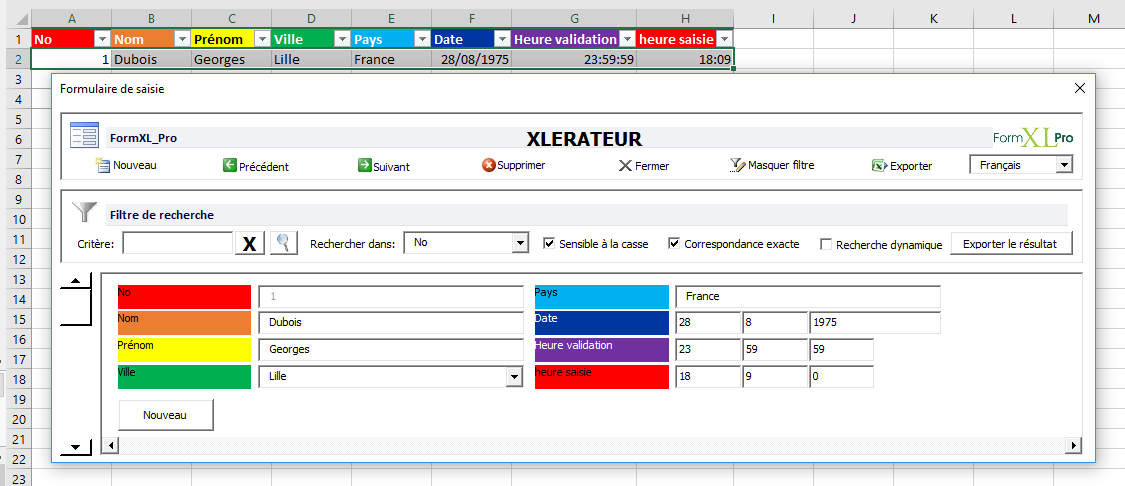This screenshot has height=486, width=1125.
Task: Click the Date month field 8
Action: pyautogui.click(x=774, y=323)
